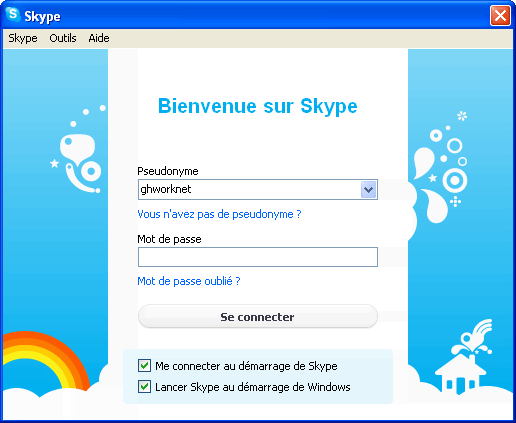Close the Skype window with red X
This screenshot has width=516, height=423.
click(x=500, y=15)
